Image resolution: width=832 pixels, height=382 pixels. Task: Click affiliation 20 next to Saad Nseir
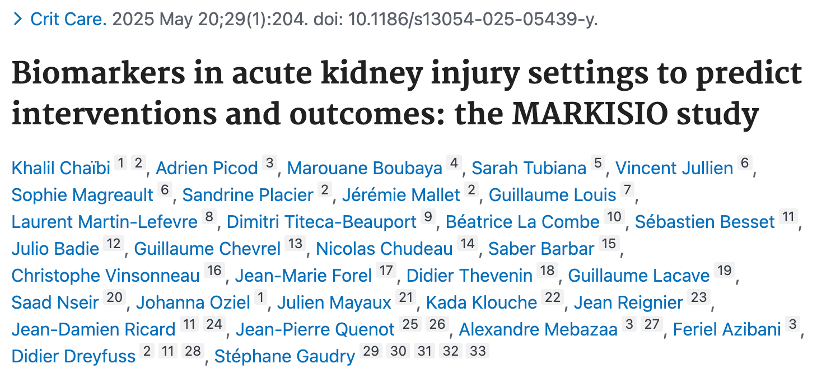(x=114, y=298)
